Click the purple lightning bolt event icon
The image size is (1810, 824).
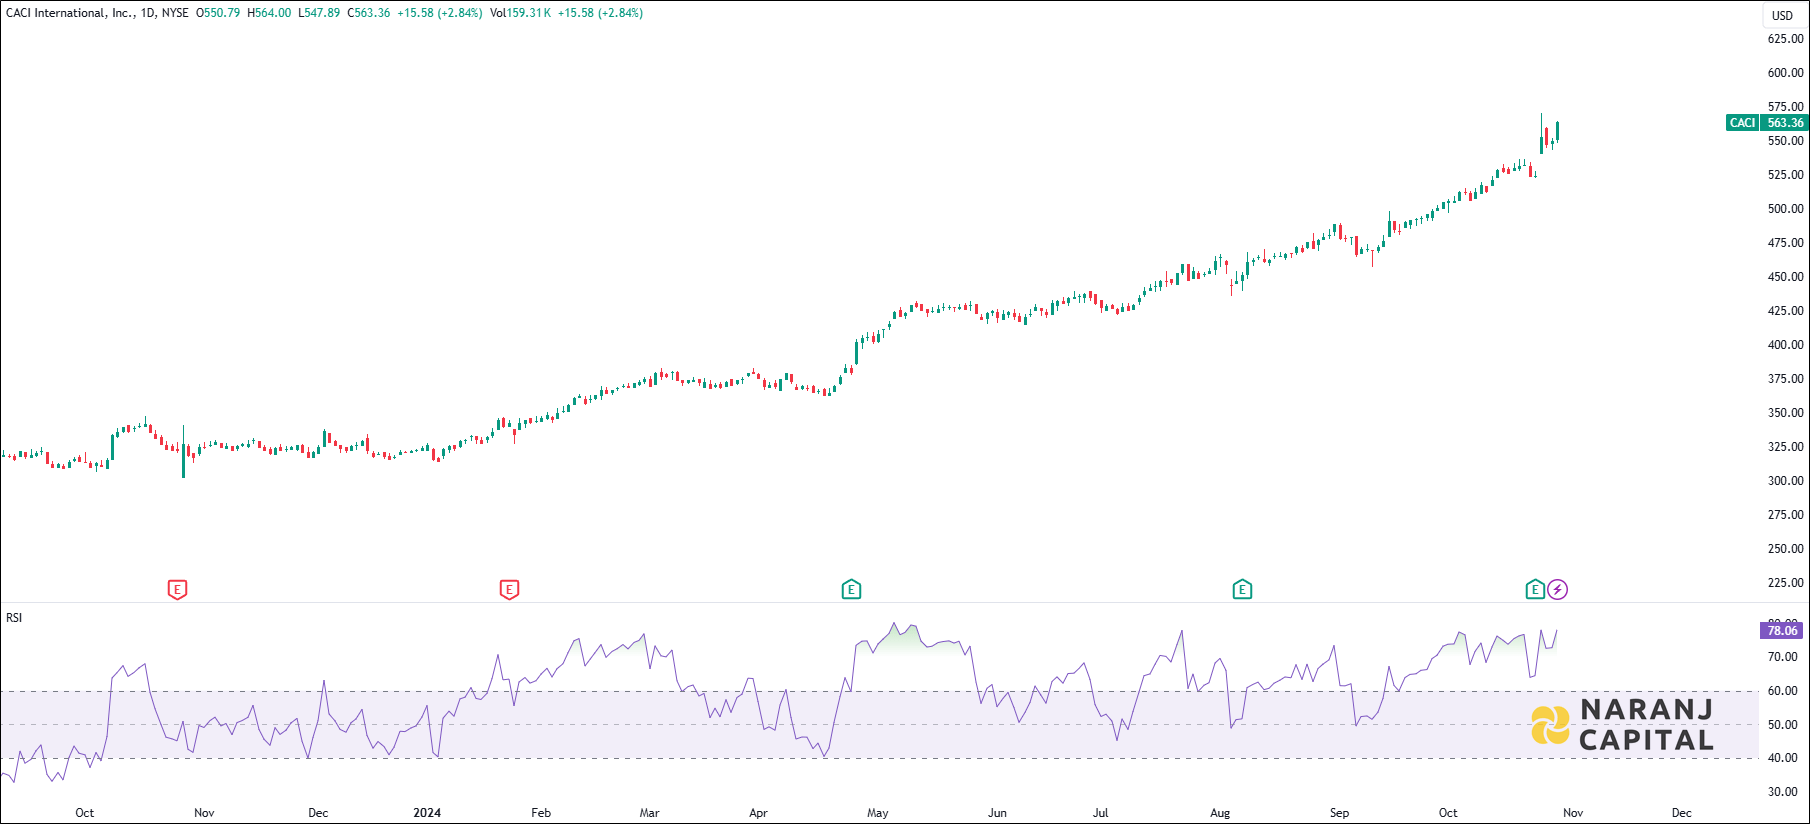coord(1557,590)
